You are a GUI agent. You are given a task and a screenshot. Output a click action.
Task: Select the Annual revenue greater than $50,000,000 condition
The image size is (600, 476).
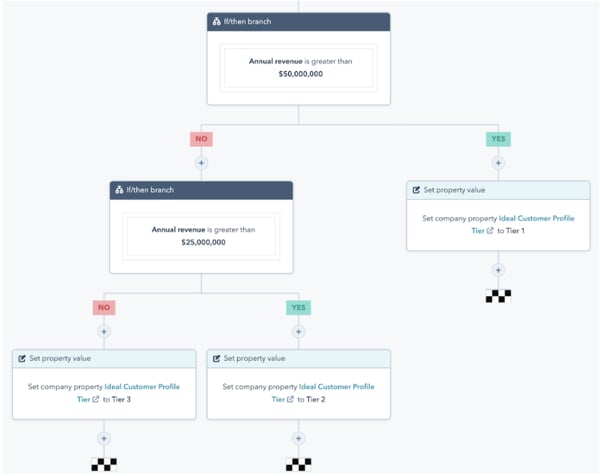[298, 67]
